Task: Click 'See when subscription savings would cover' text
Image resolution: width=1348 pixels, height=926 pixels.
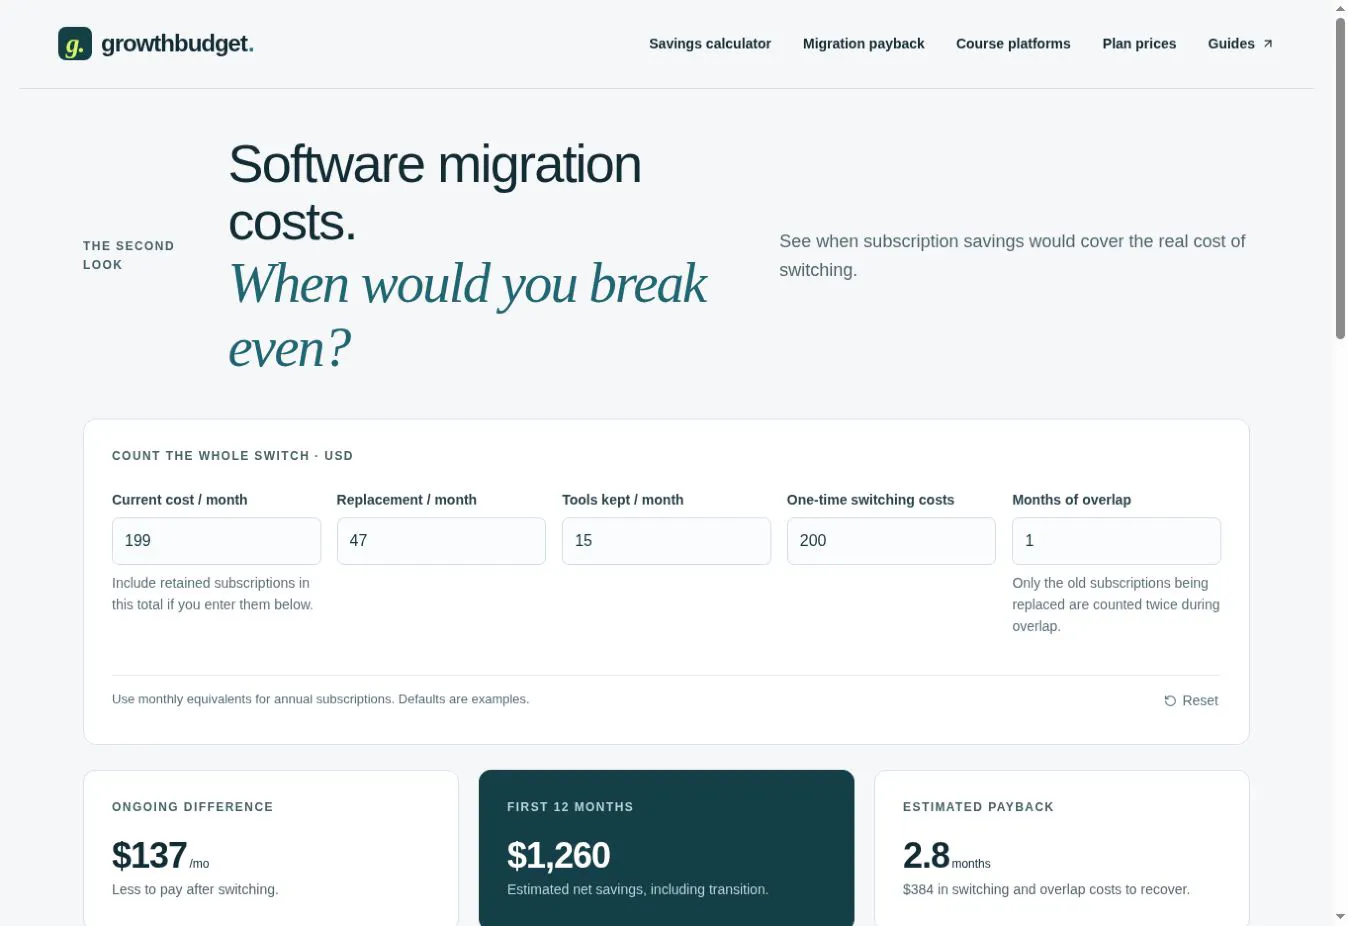Action: click(1012, 255)
